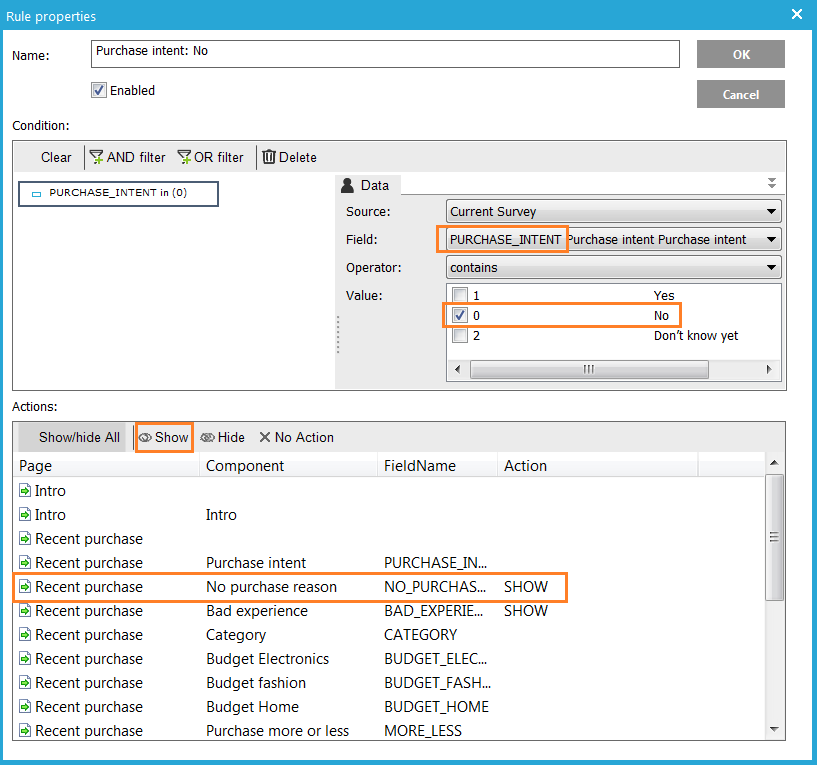The height and width of the screenshot is (768, 819).
Task: Click the OR filter funnel icon
Action: 184,157
